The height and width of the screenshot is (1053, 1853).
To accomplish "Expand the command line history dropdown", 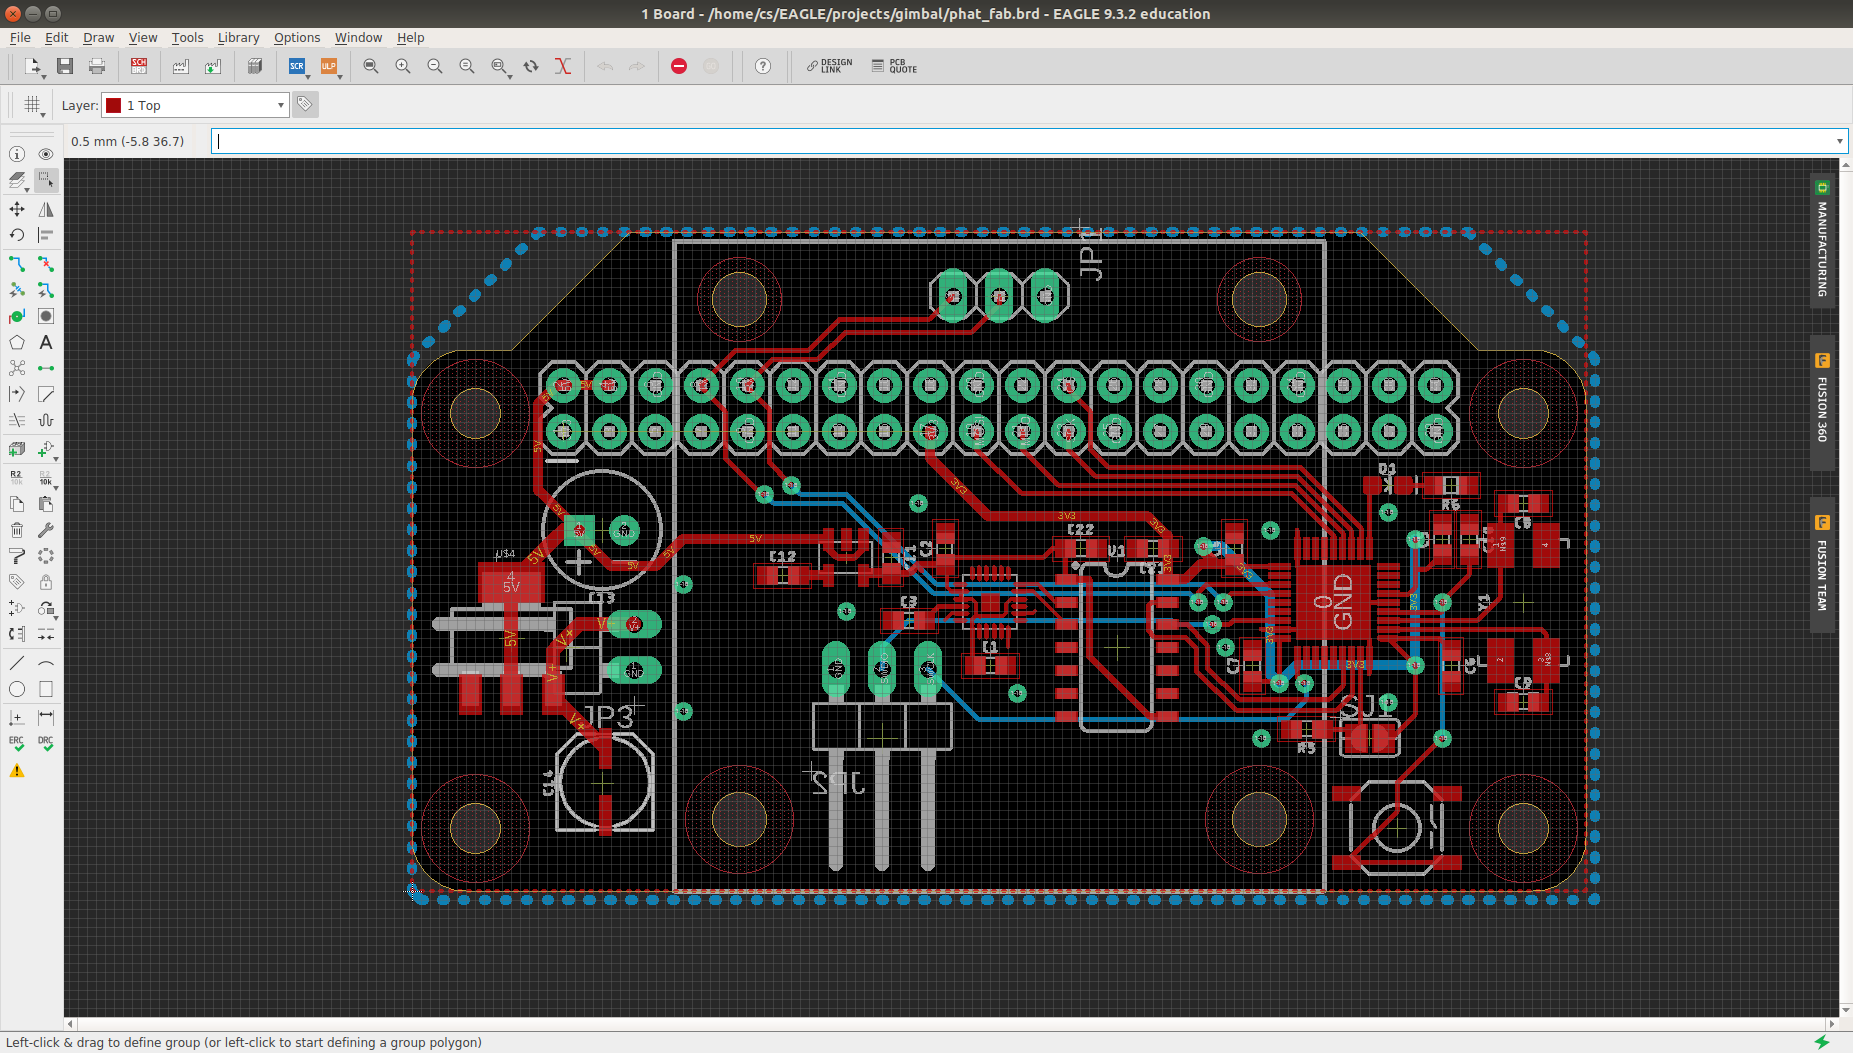I will pos(1839,141).
